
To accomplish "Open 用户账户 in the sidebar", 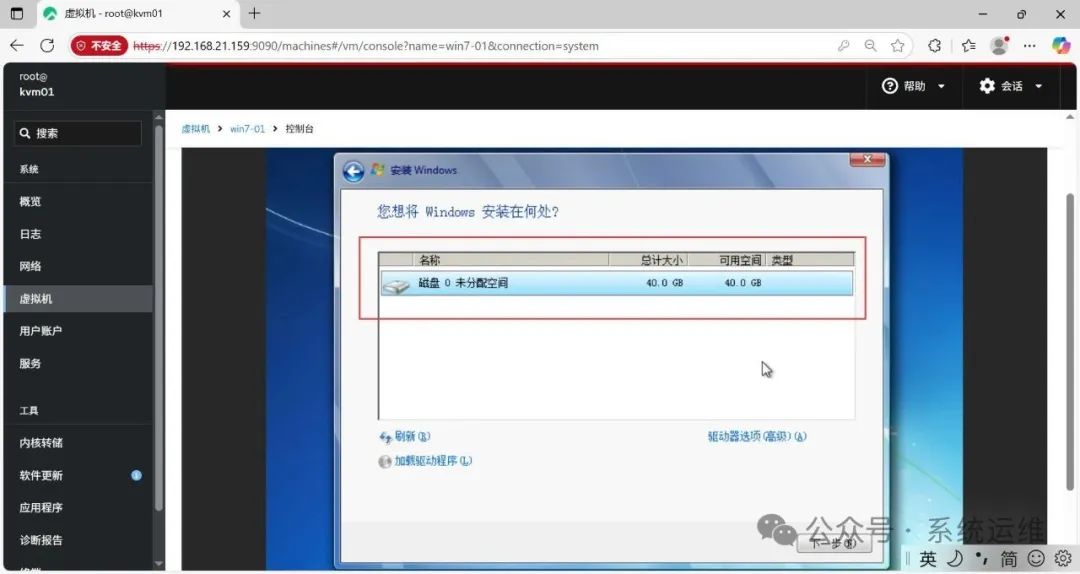I will [x=78, y=331].
